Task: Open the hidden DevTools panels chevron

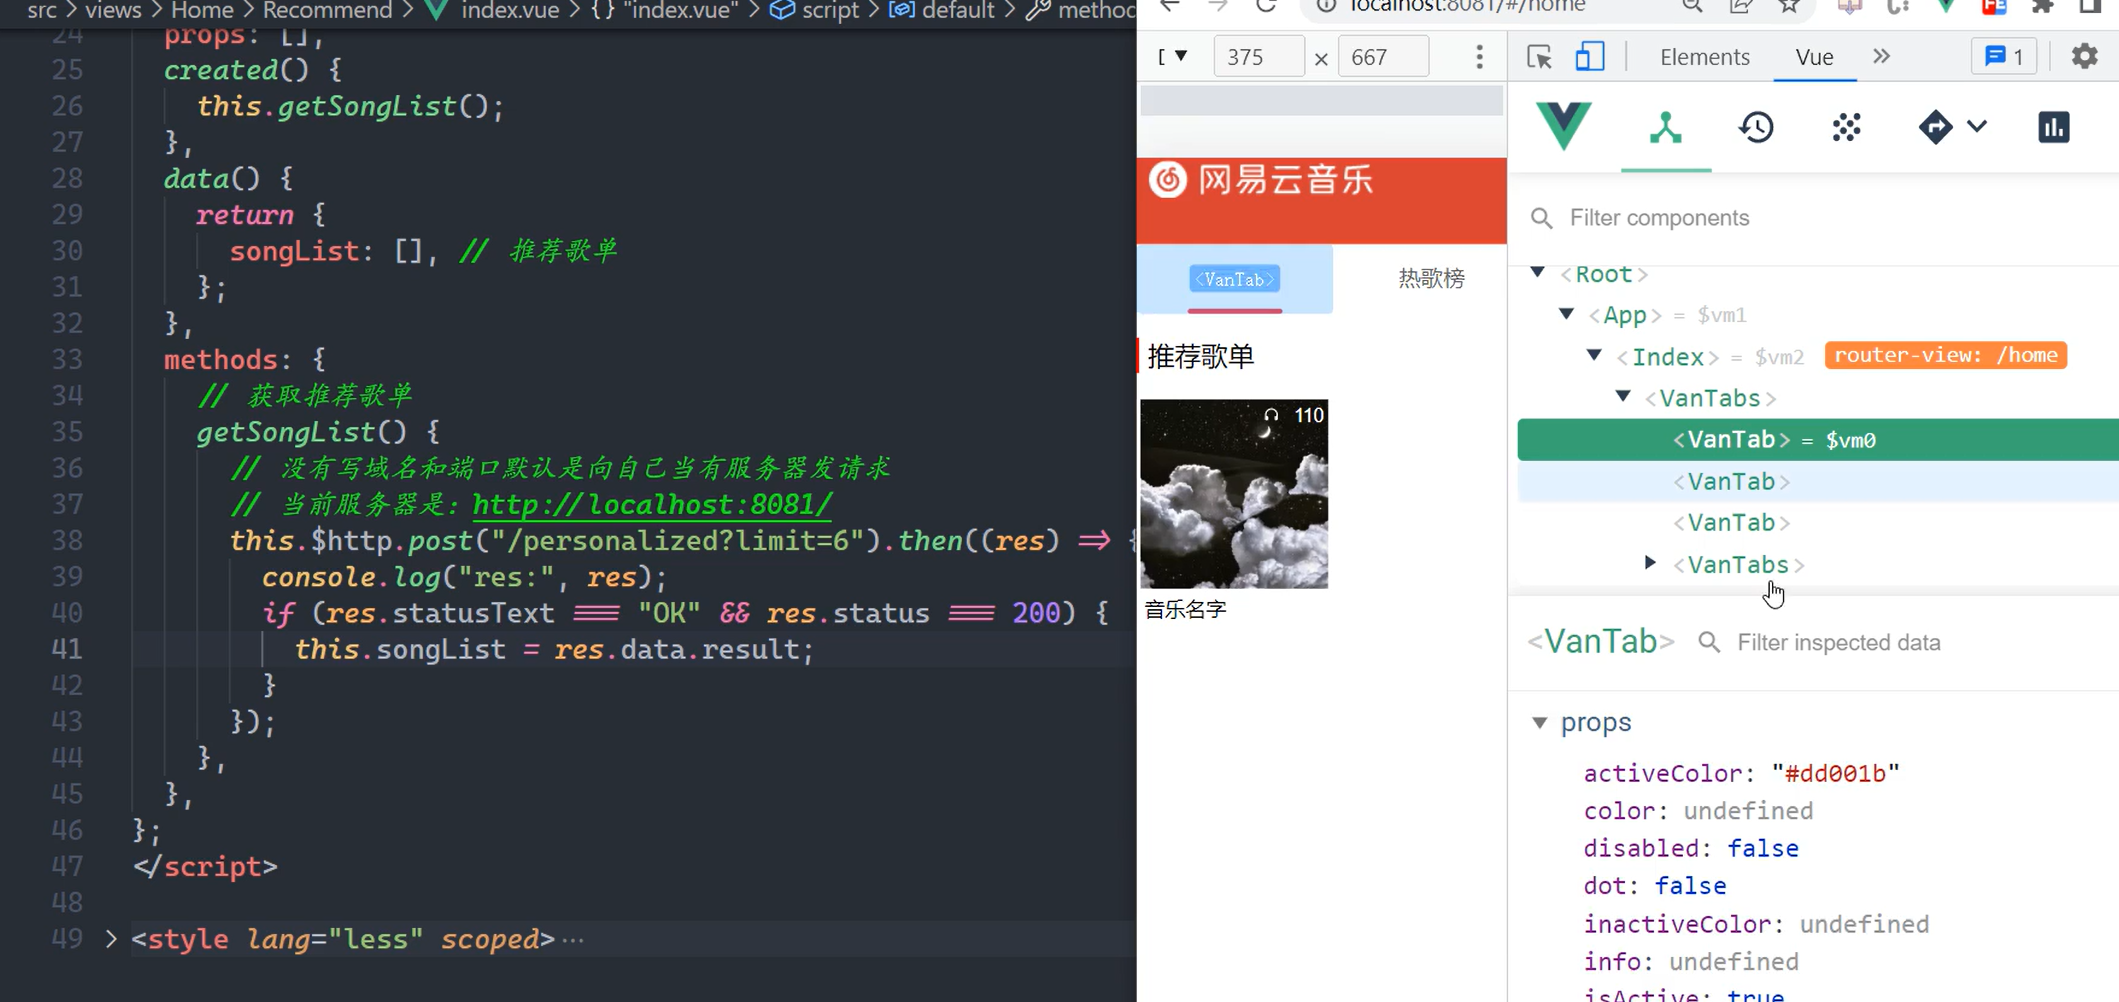Action: (1882, 56)
